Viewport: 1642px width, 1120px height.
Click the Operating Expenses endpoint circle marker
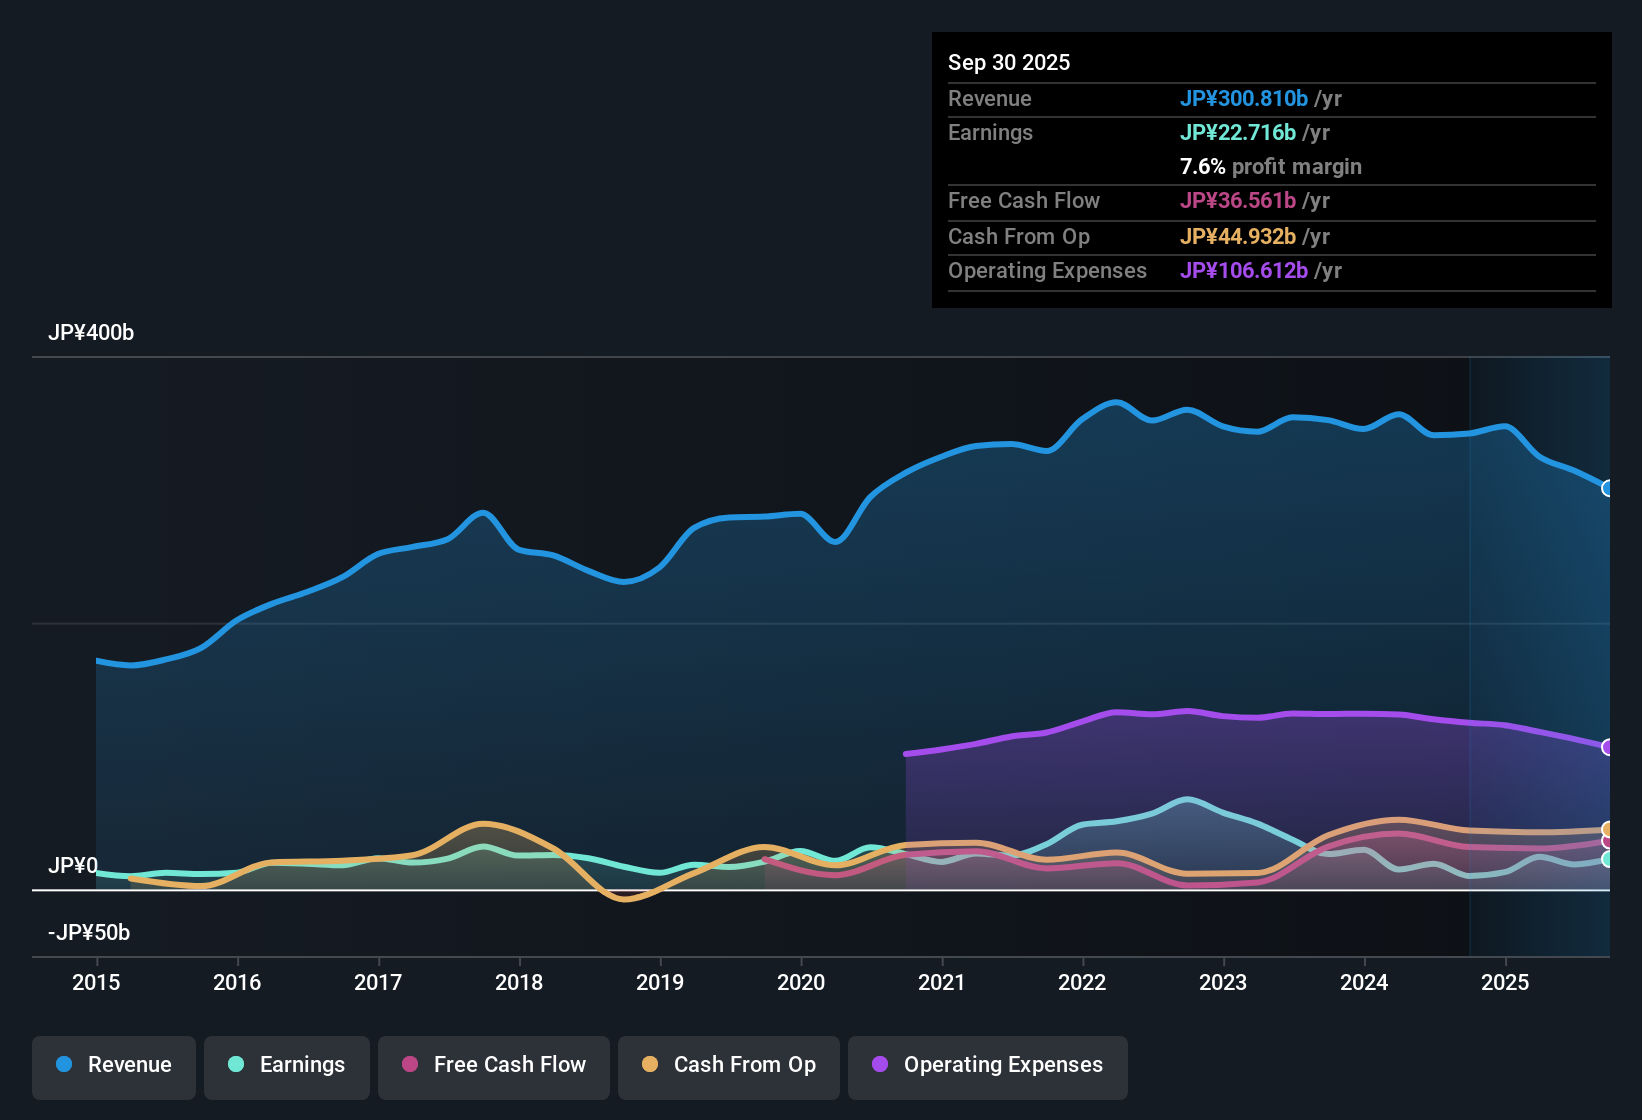(x=1608, y=746)
